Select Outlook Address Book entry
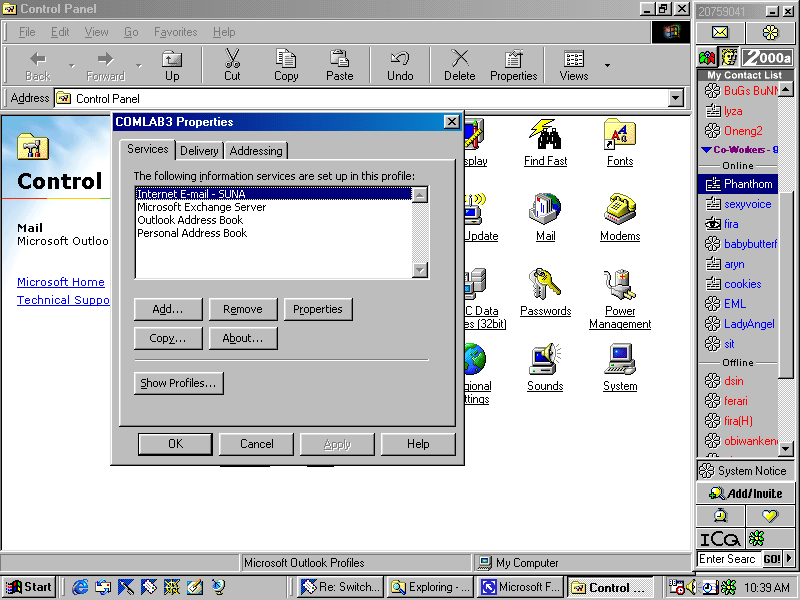 point(273,220)
